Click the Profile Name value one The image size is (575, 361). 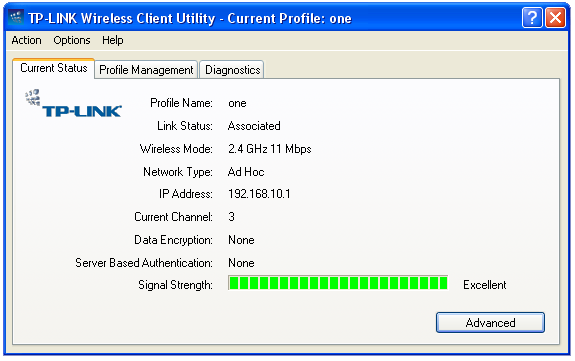click(x=237, y=103)
